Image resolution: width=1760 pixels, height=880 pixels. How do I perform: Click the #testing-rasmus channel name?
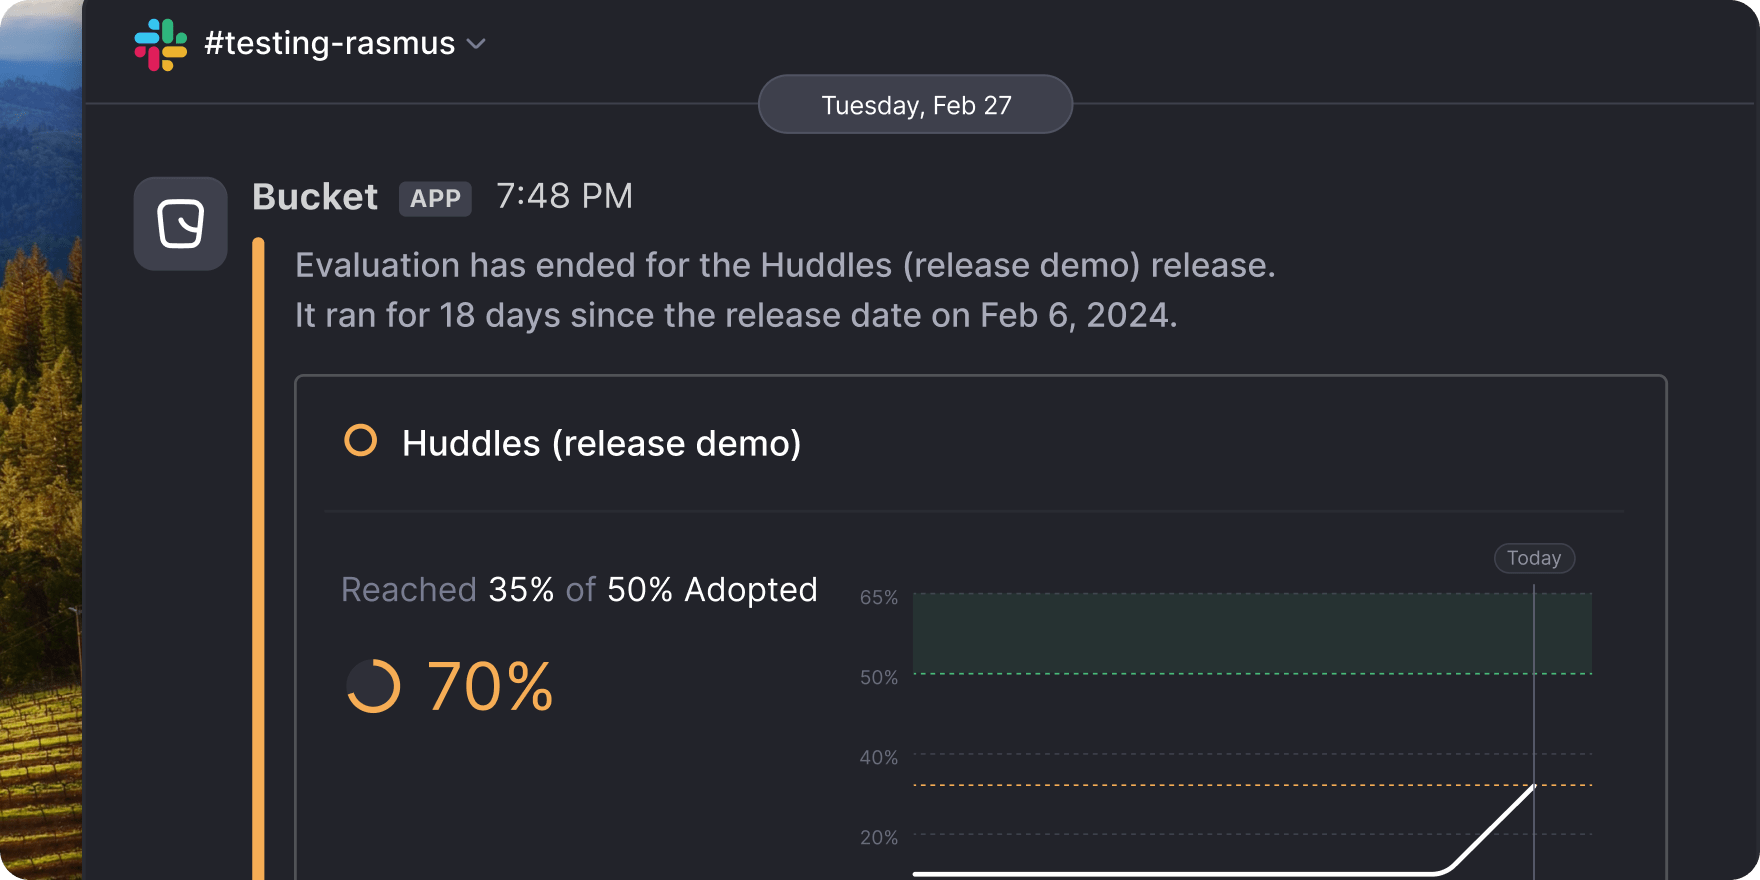click(330, 43)
